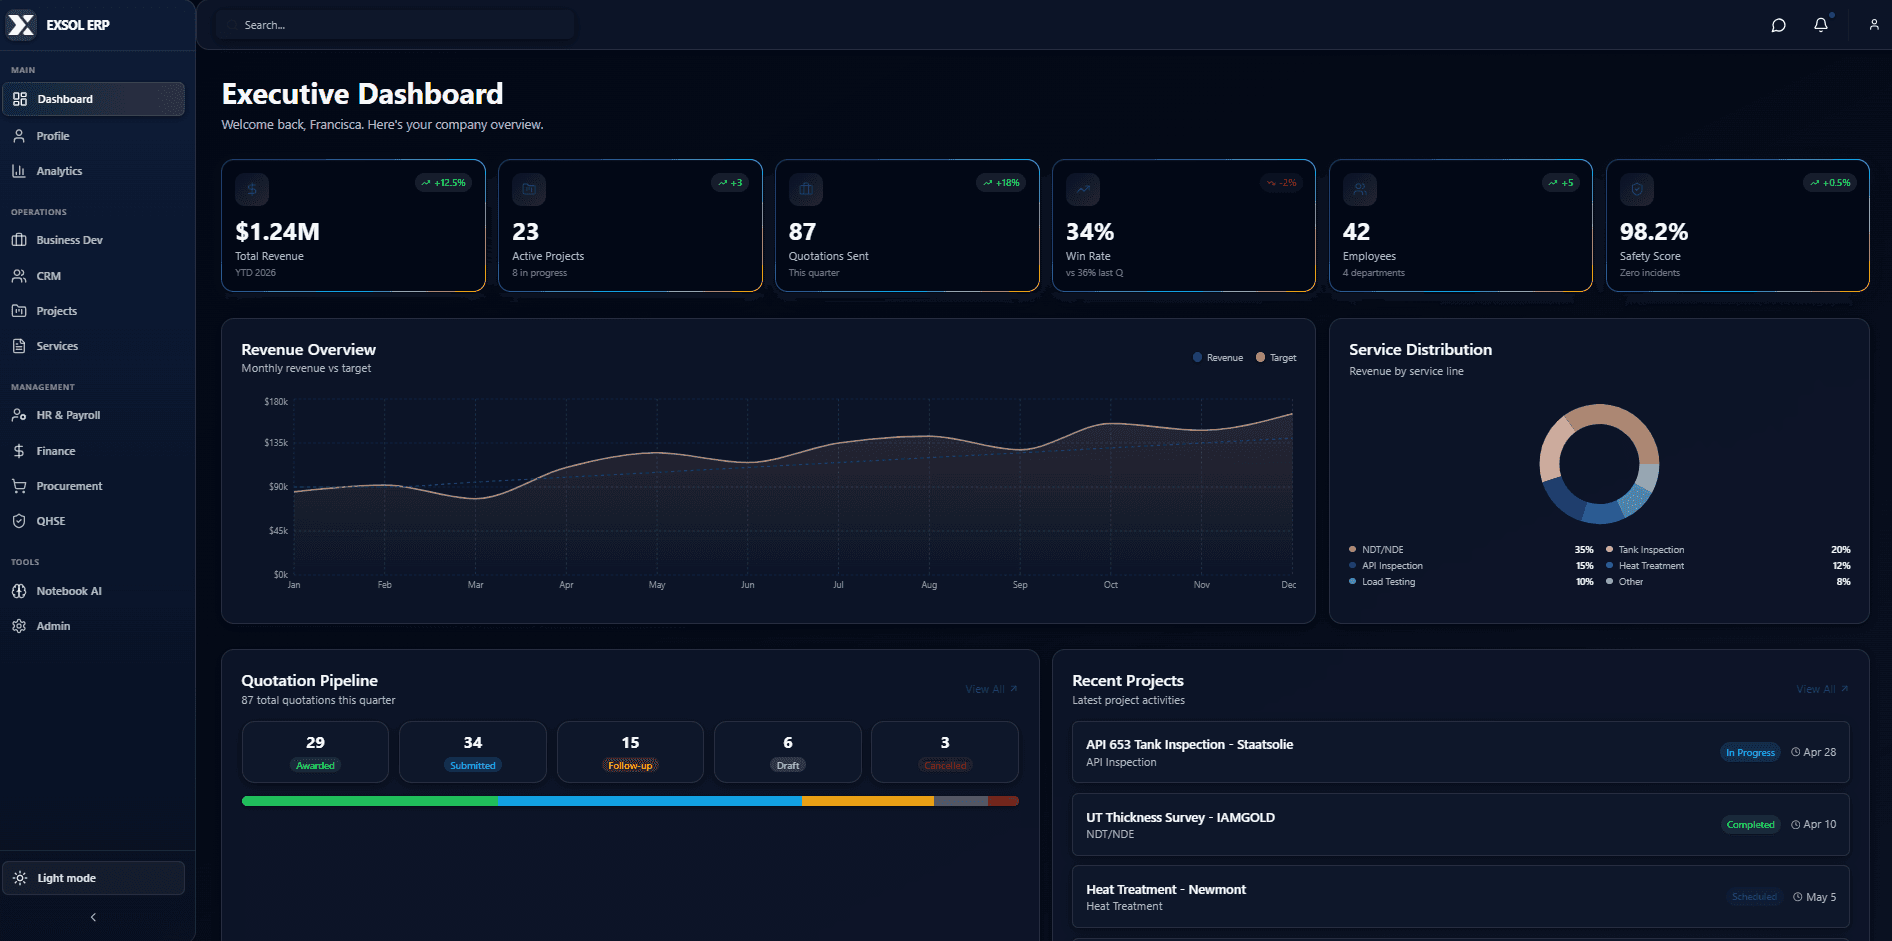Open the chat messages icon
Viewport: 1892px width, 941px height.
coord(1778,25)
